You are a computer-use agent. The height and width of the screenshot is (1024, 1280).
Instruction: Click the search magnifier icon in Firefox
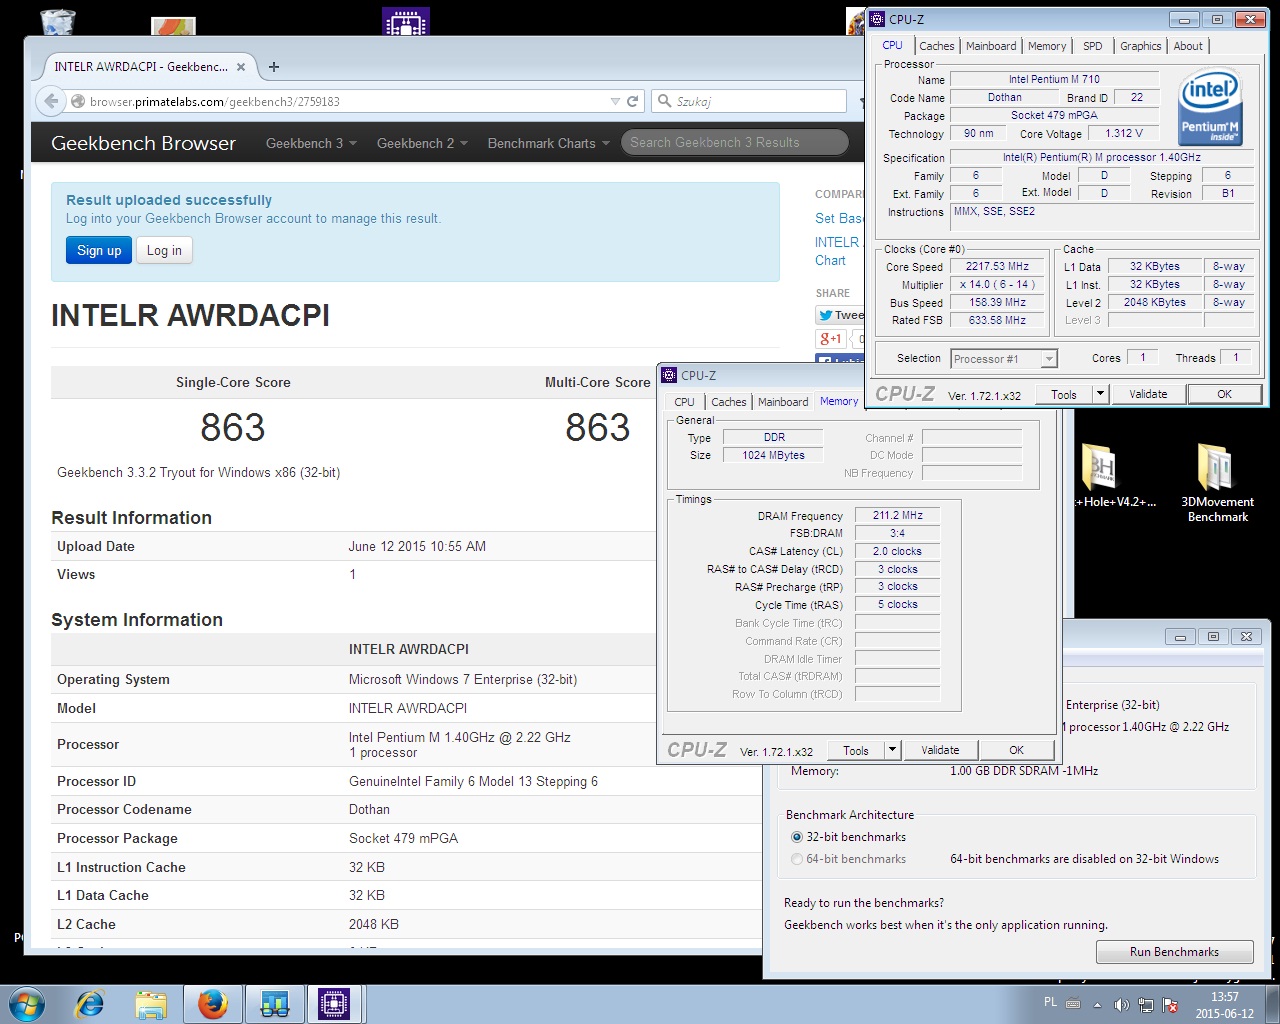pyautogui.click(x=665, y=101)
